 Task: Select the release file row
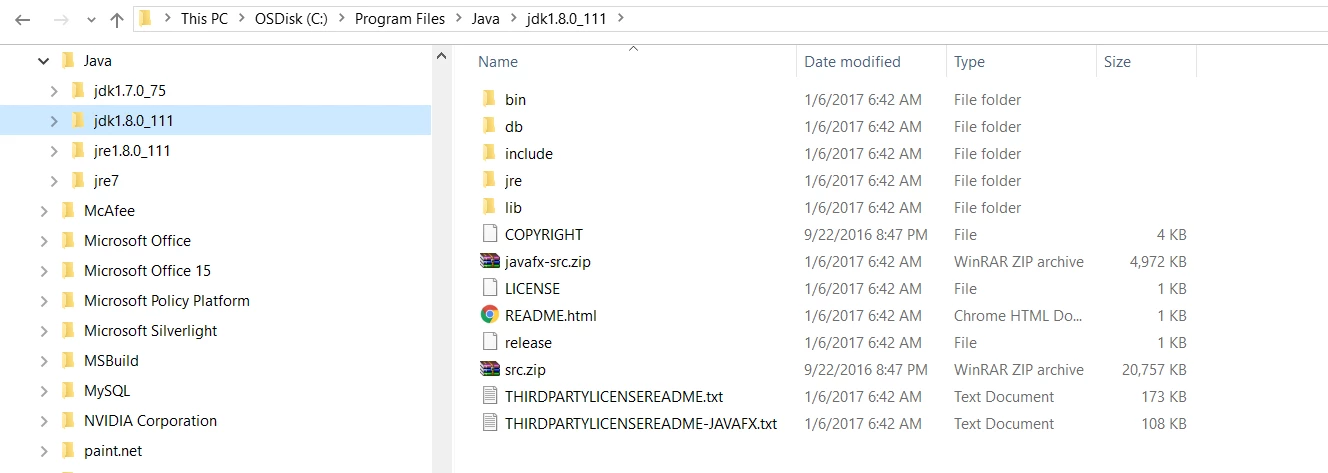pyautogui.click(x=834, y=342)
